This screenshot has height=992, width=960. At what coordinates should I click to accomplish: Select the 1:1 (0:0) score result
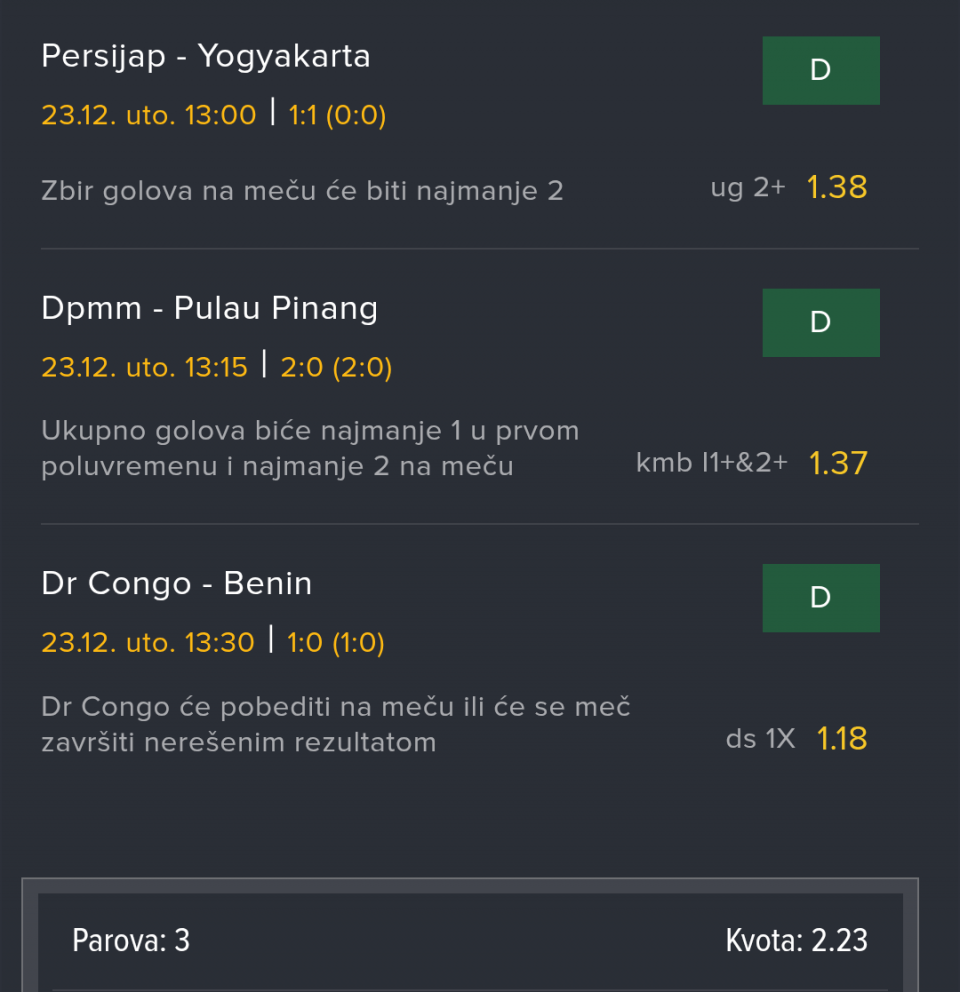[337, 116]
